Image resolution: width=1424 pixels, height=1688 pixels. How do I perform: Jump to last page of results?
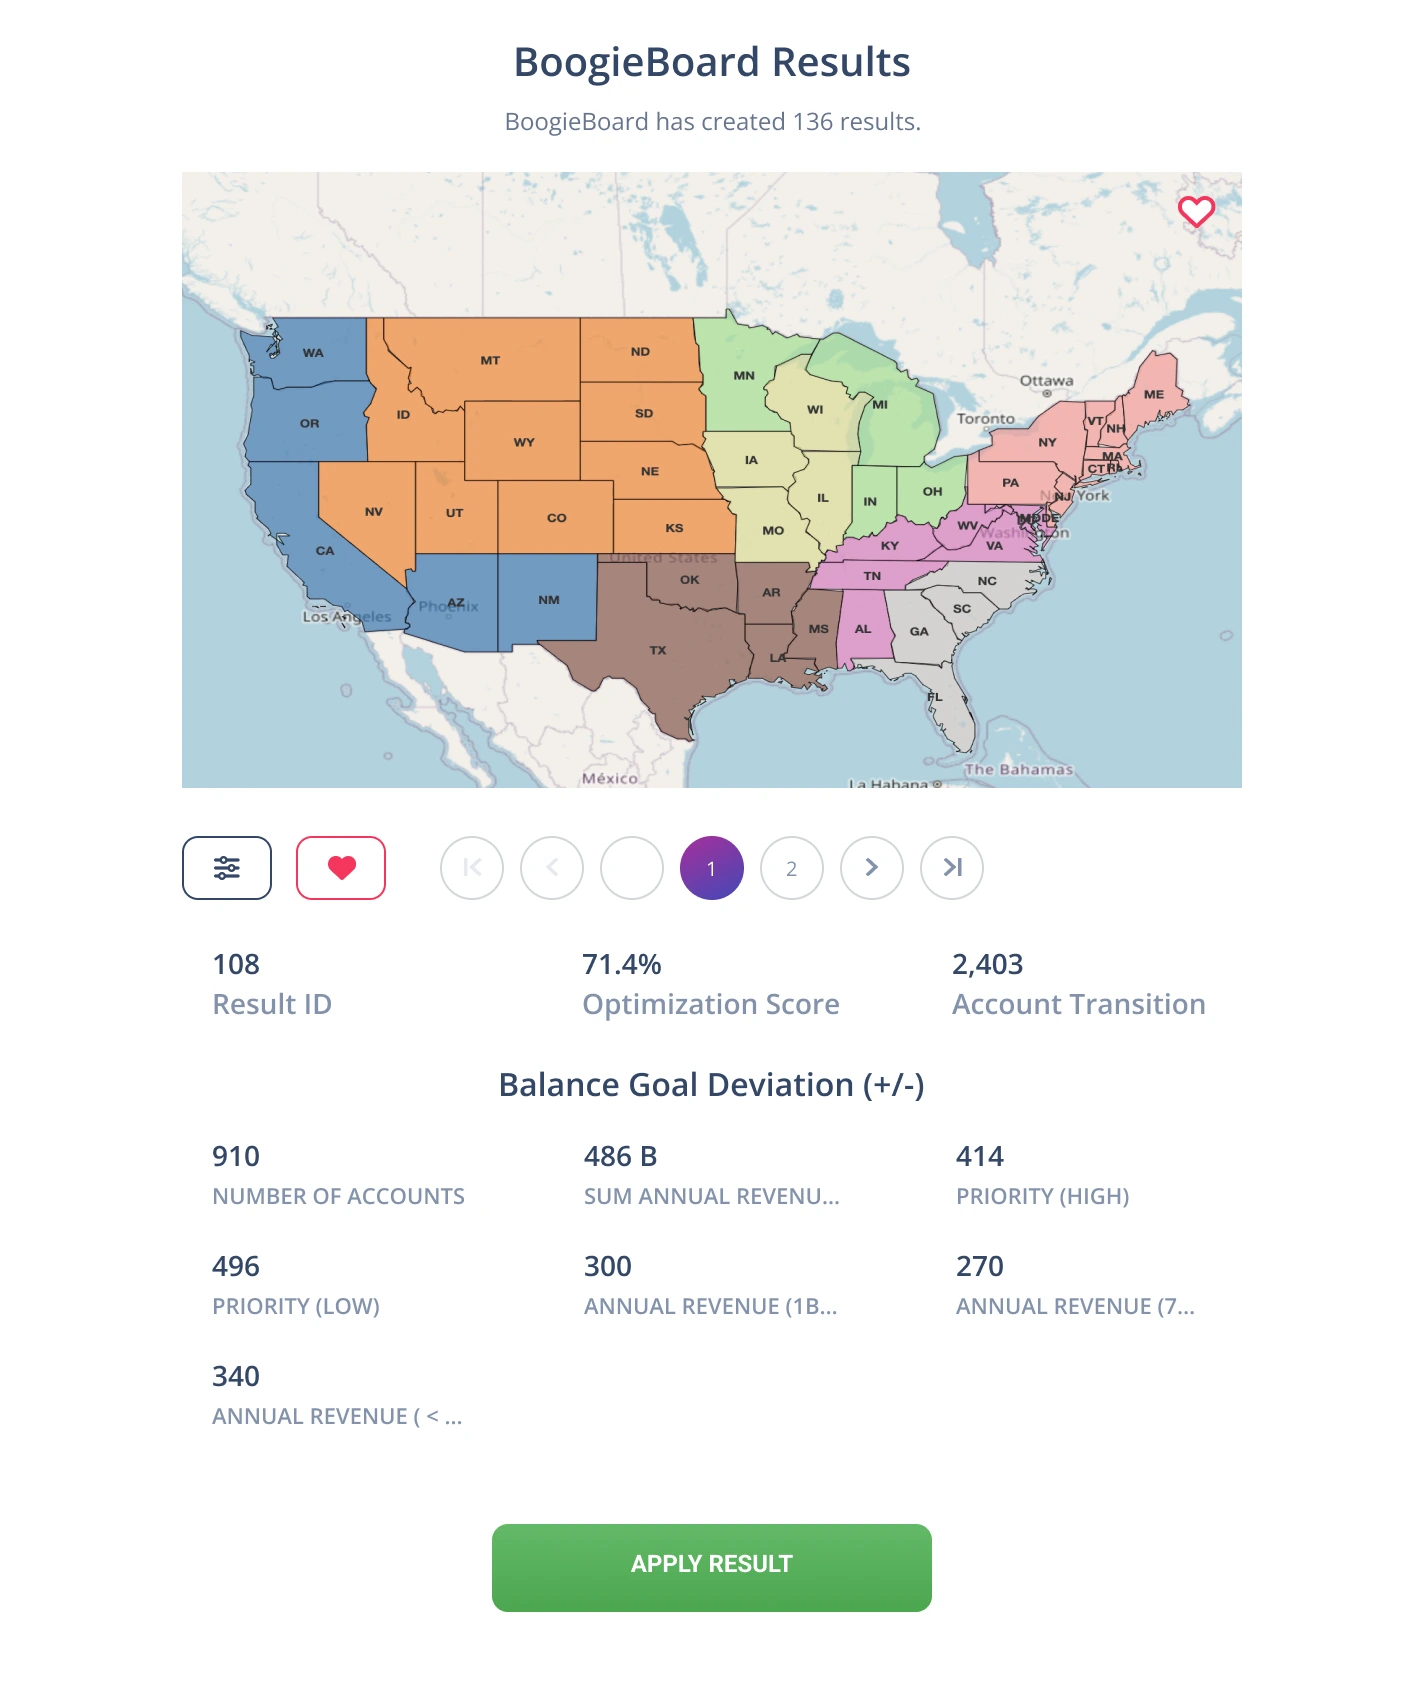coord(952,868)
